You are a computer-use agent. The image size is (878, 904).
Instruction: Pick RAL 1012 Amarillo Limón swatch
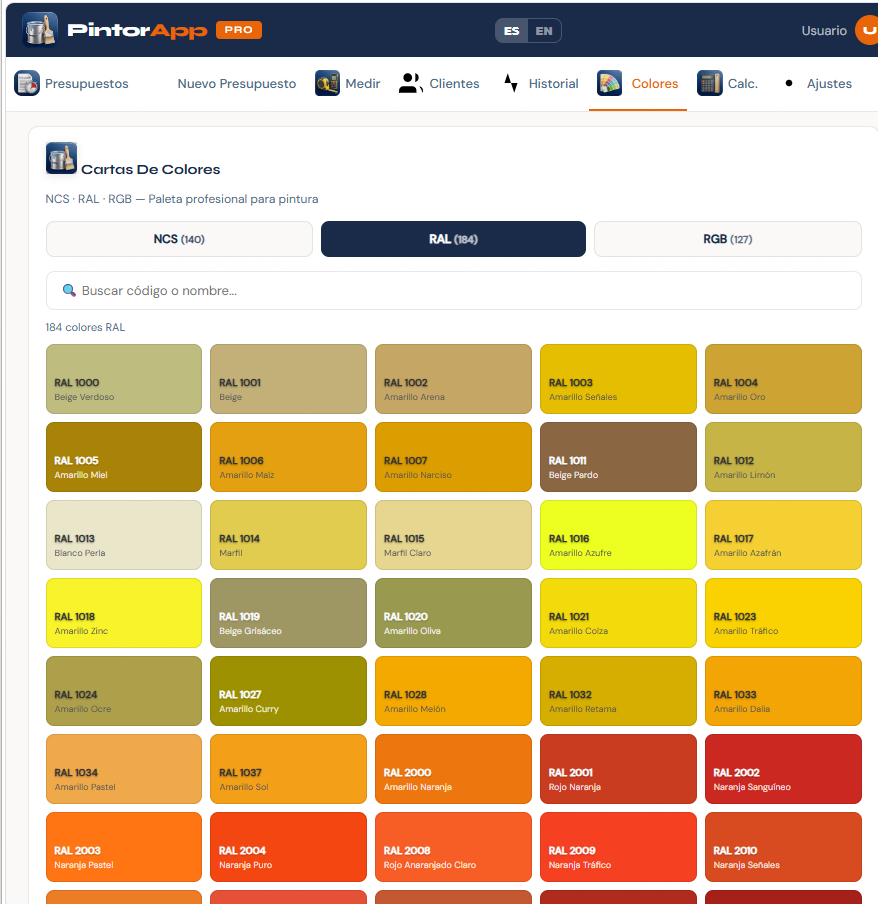[783, 457]
